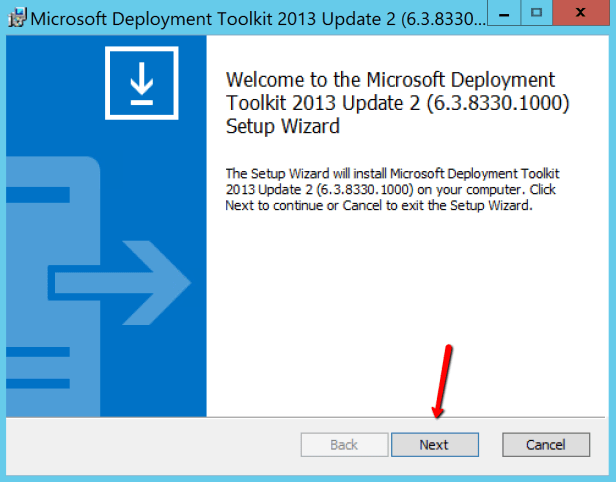
Task: Click the Next button
Action: click(434, 445)
